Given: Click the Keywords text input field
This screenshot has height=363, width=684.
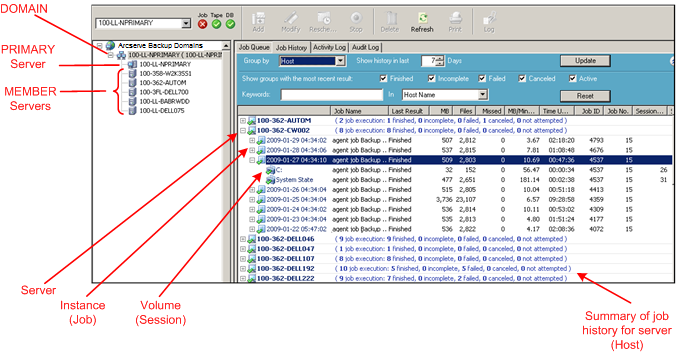Looking at the screenshot, I should point(332,95).
